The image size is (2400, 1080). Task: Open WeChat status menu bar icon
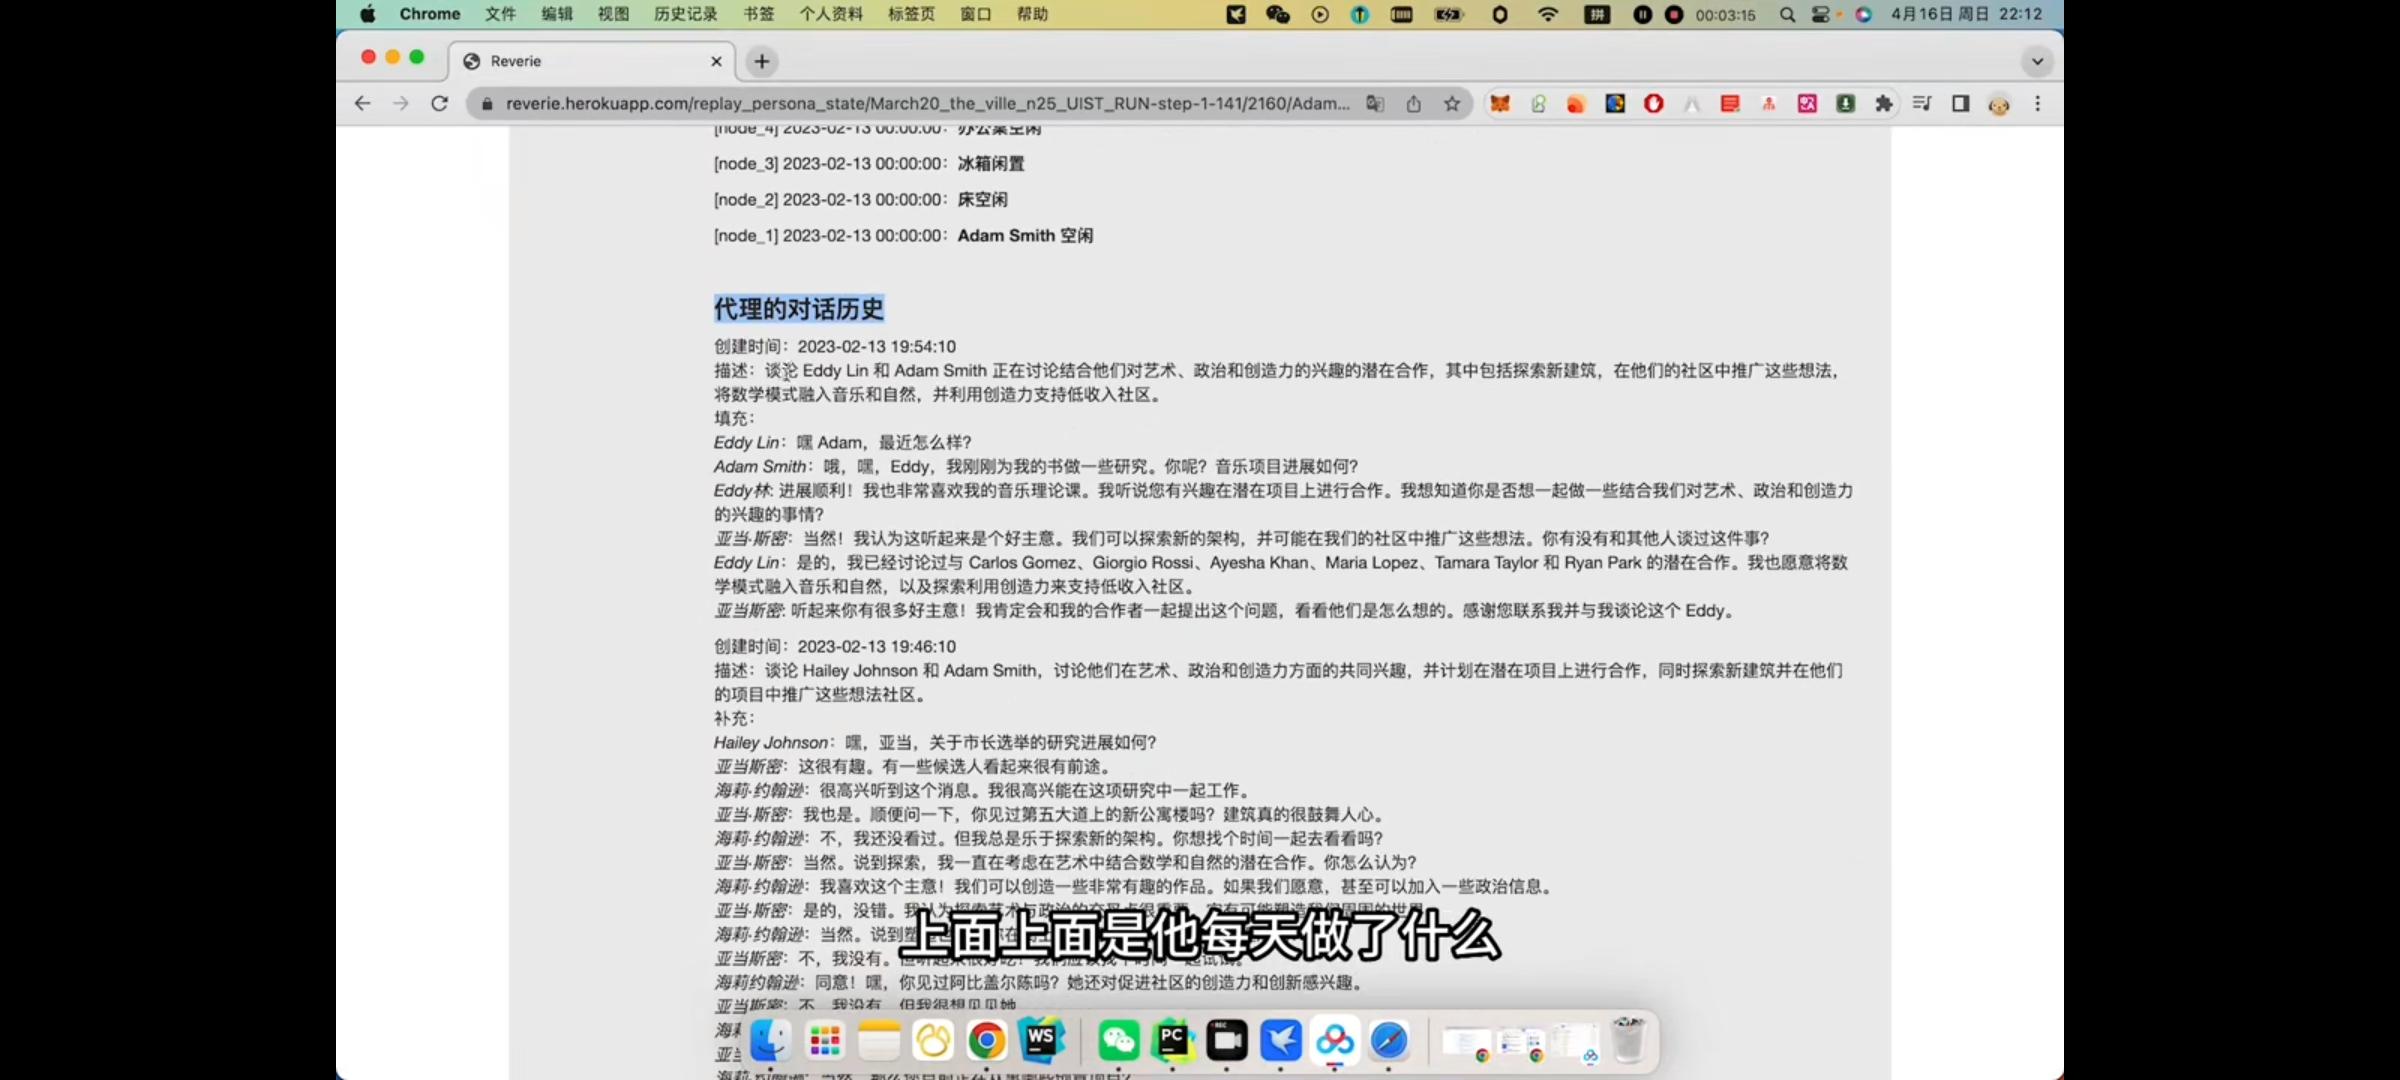click(1277, 14)
